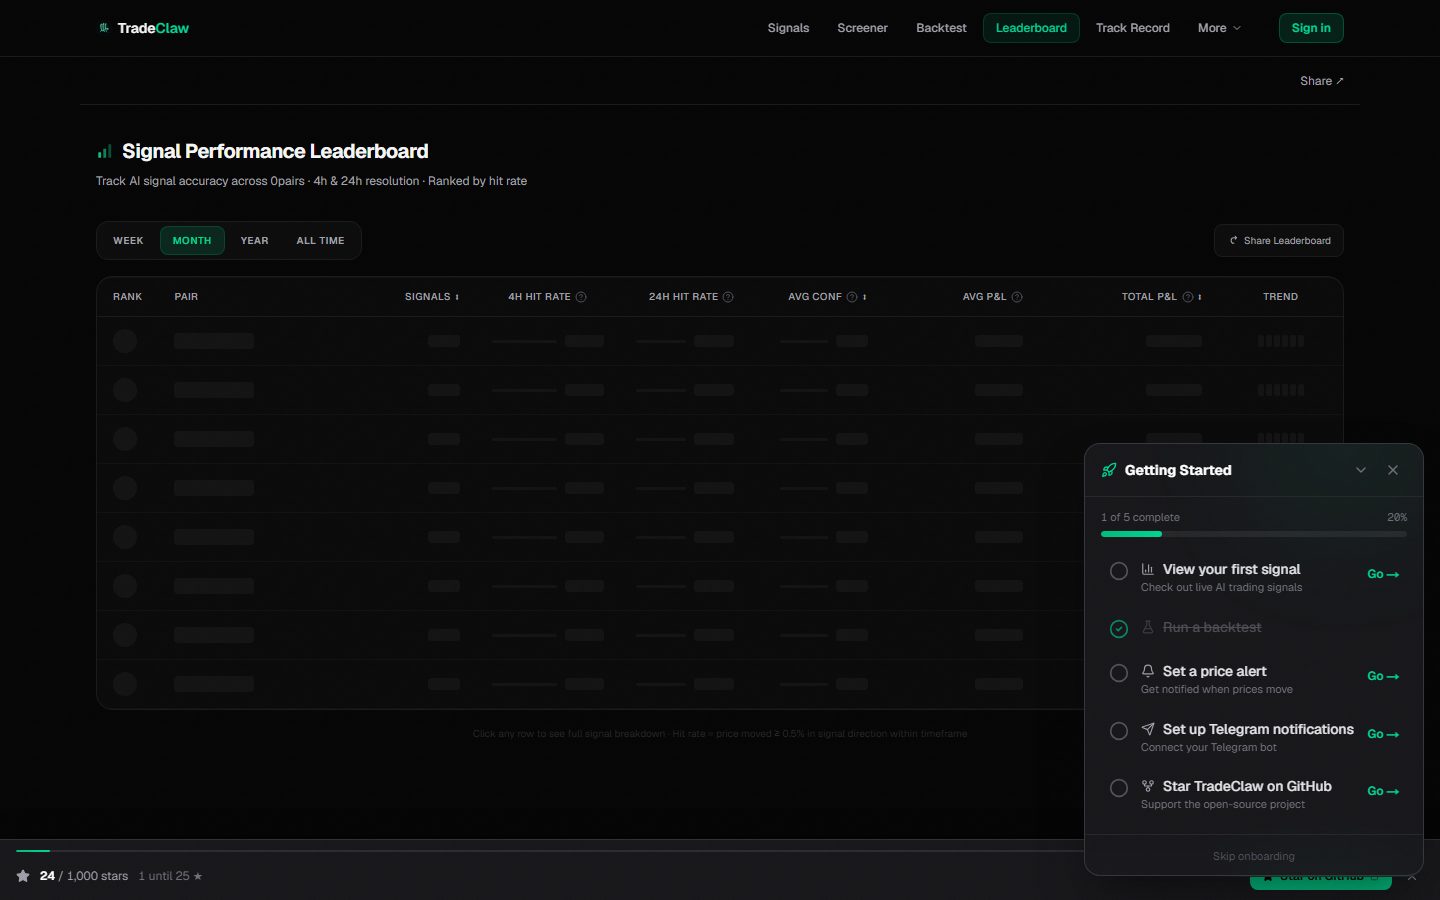Click the Getting Started rocket icon
The width and height of the screenshot is (1440, 900).
coord(1109,470)
